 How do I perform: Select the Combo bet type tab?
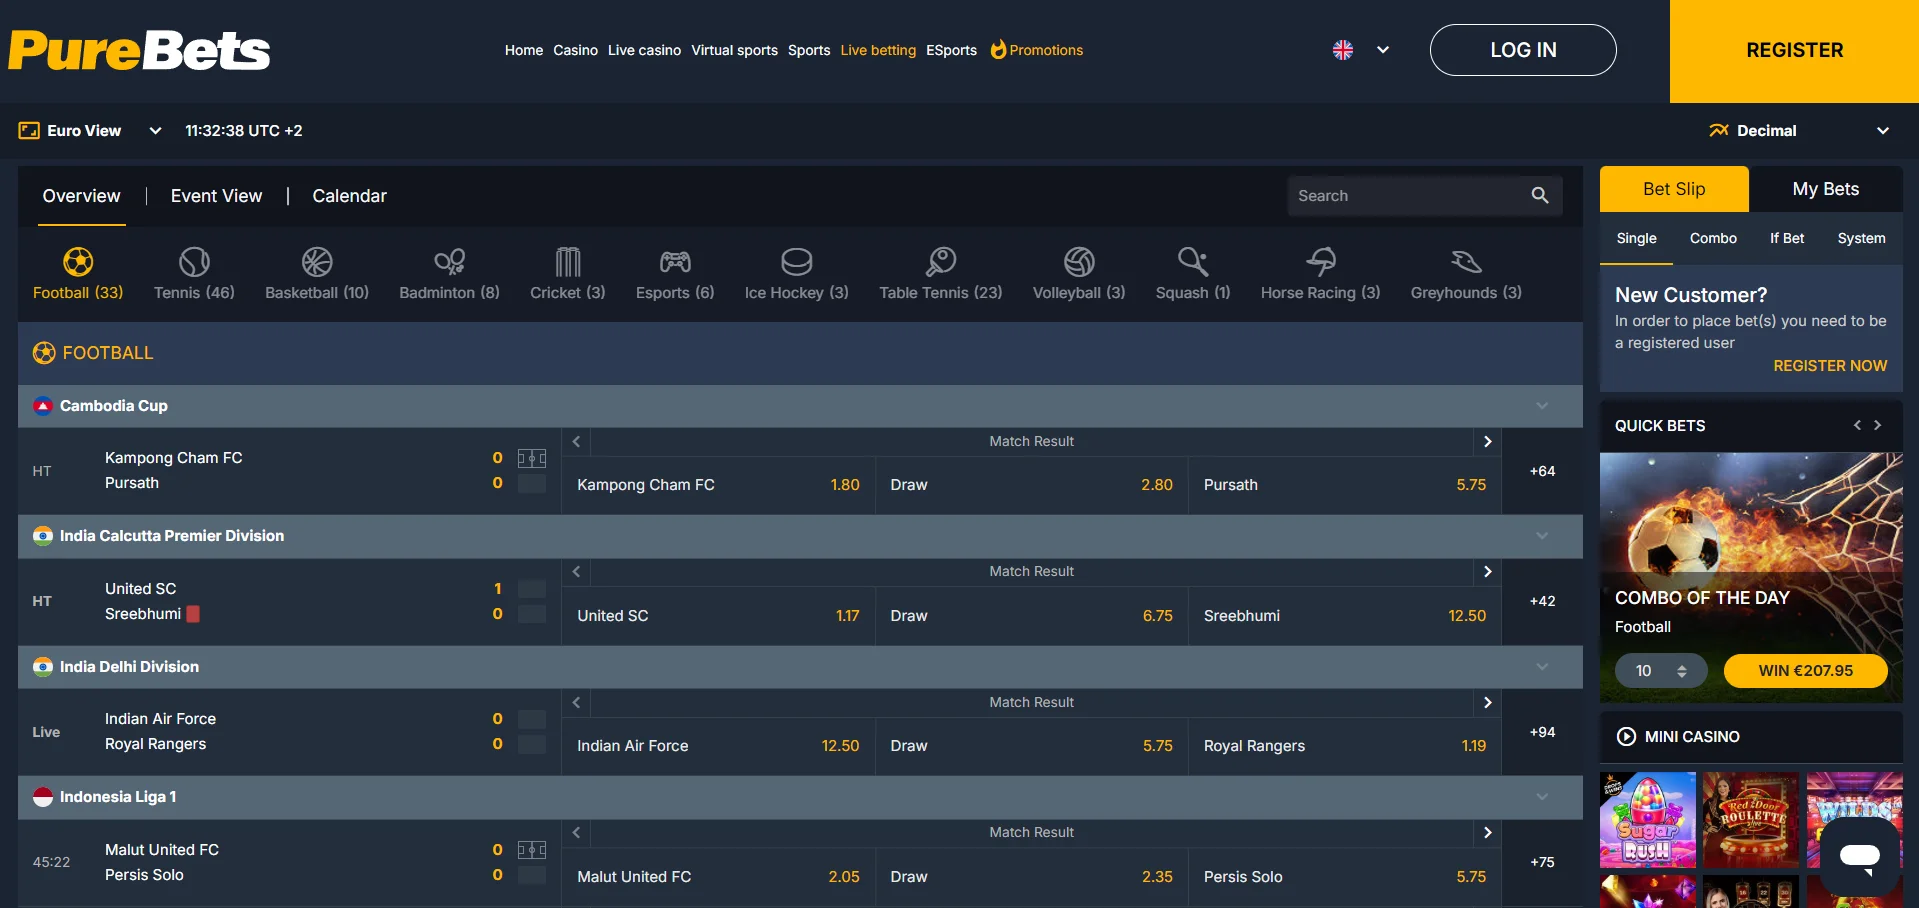(1713, 238)
